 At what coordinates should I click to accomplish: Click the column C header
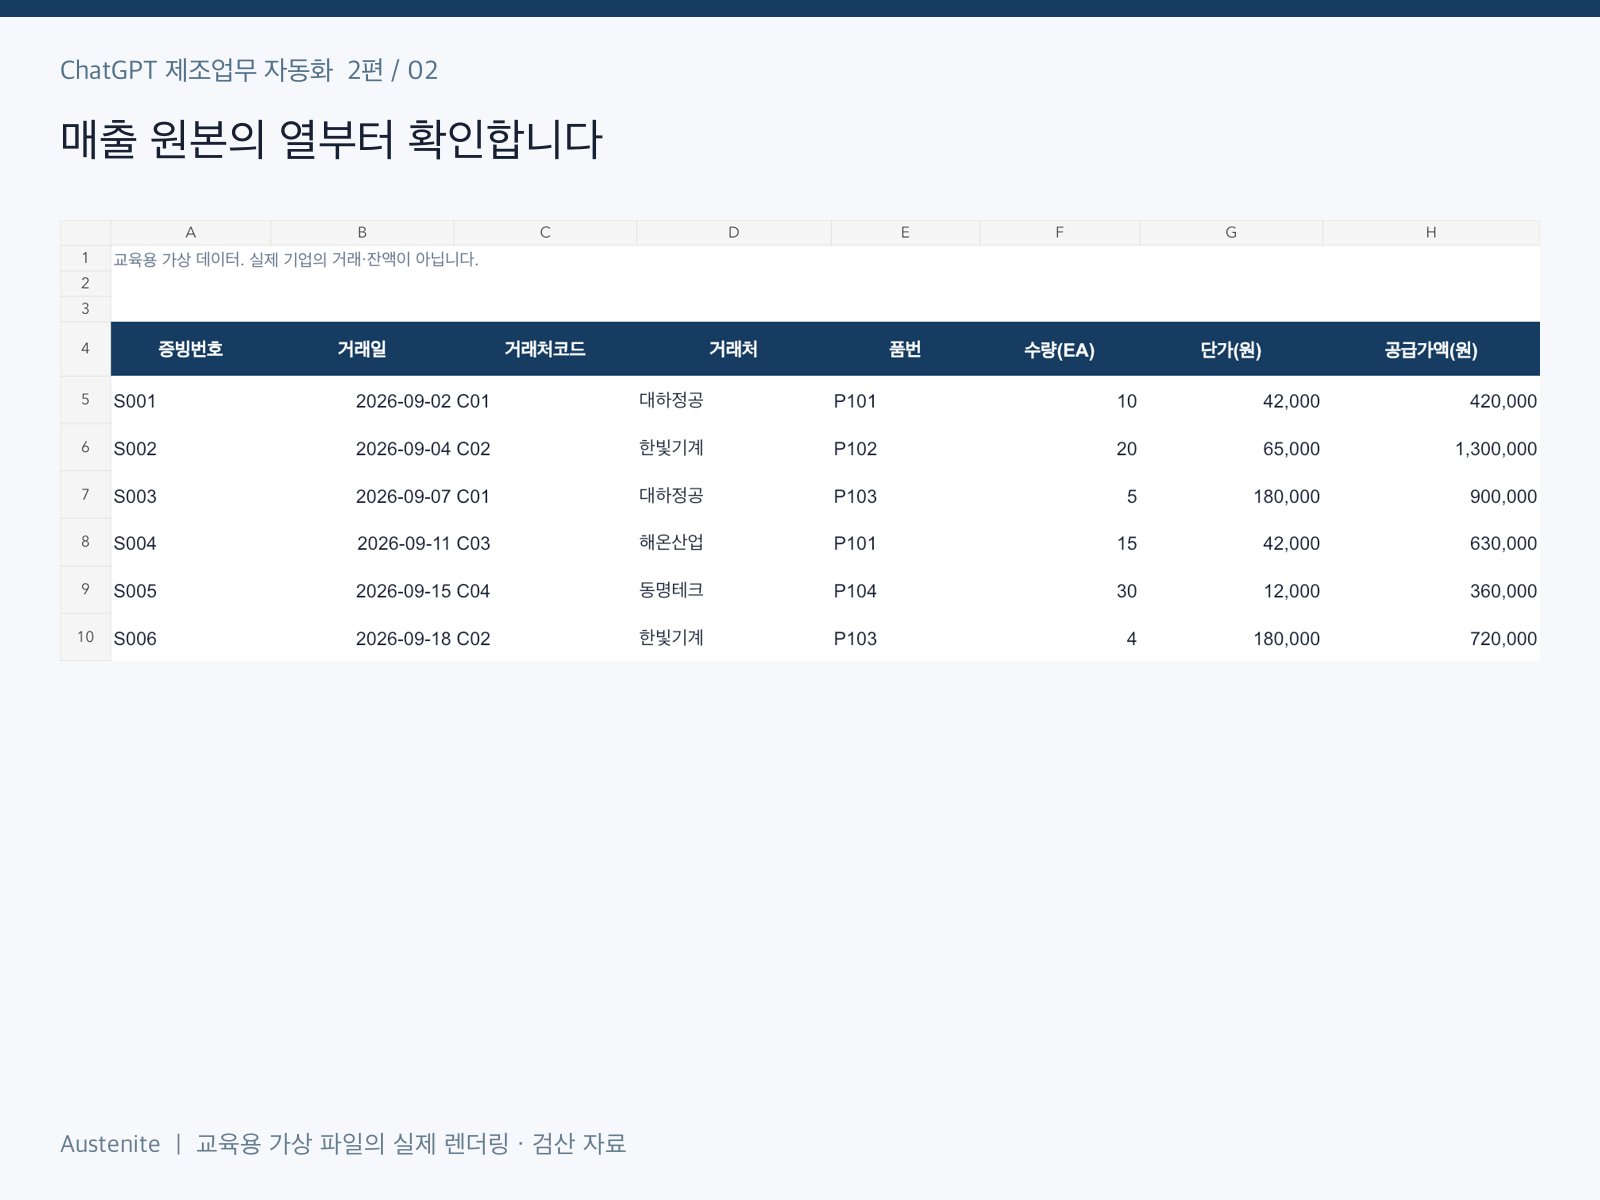(x=545, y=232)
